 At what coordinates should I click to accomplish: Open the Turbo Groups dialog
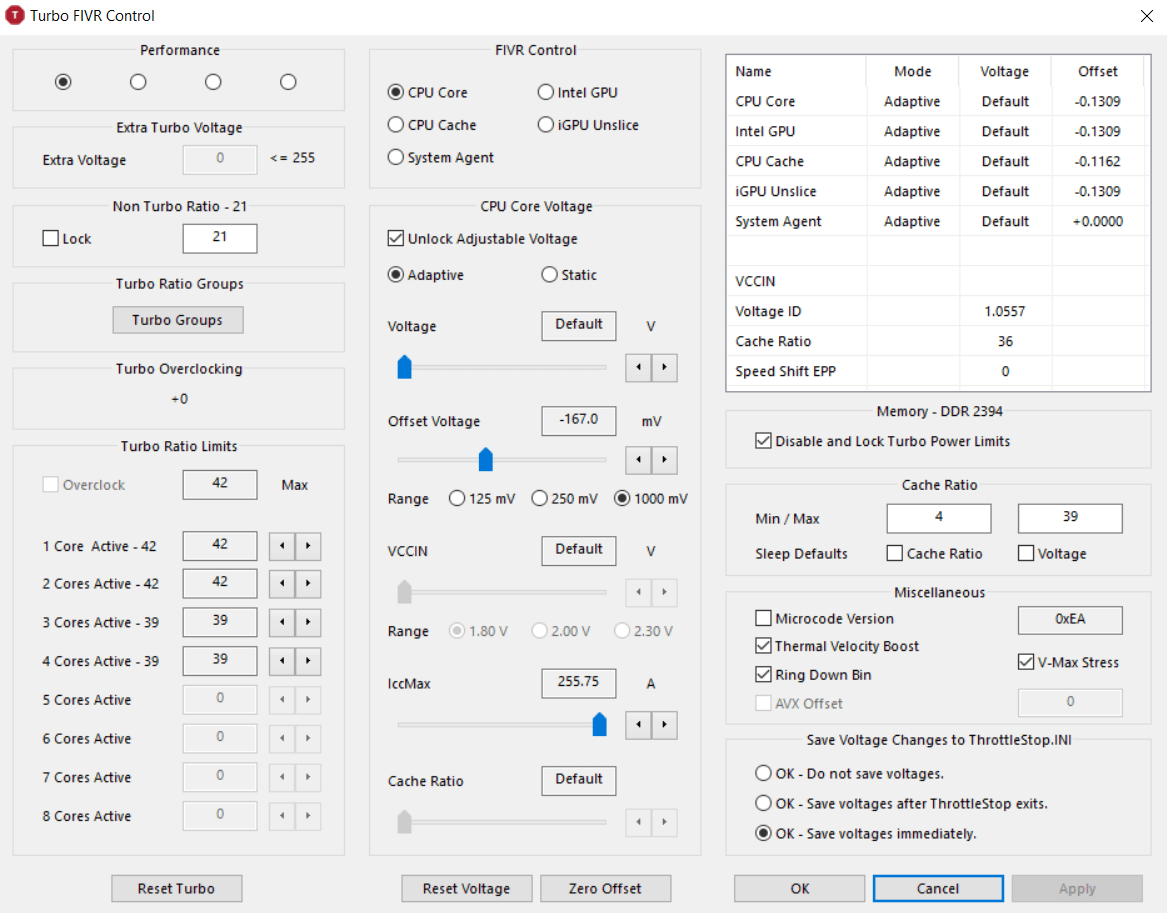(177, 320)
